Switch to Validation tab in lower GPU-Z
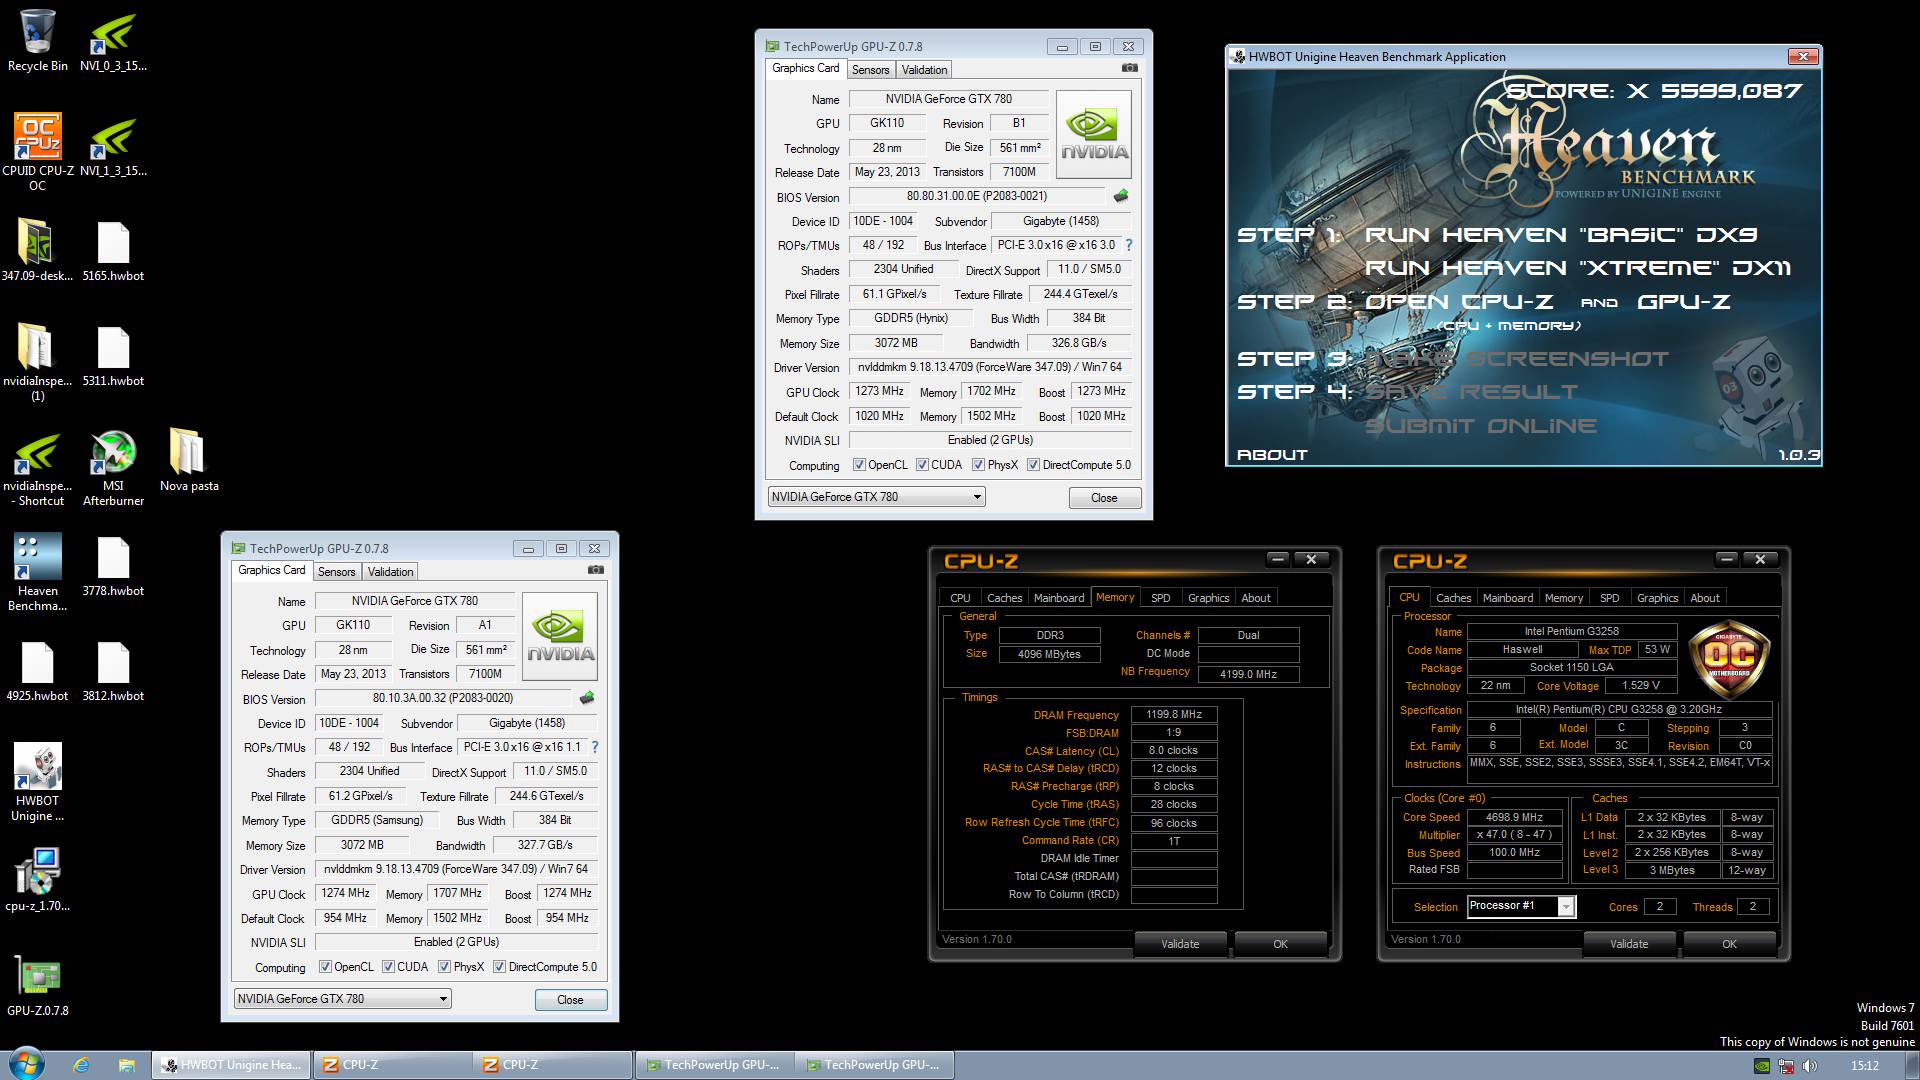This screenshot has width=1920, height=1080. [390, 572]
